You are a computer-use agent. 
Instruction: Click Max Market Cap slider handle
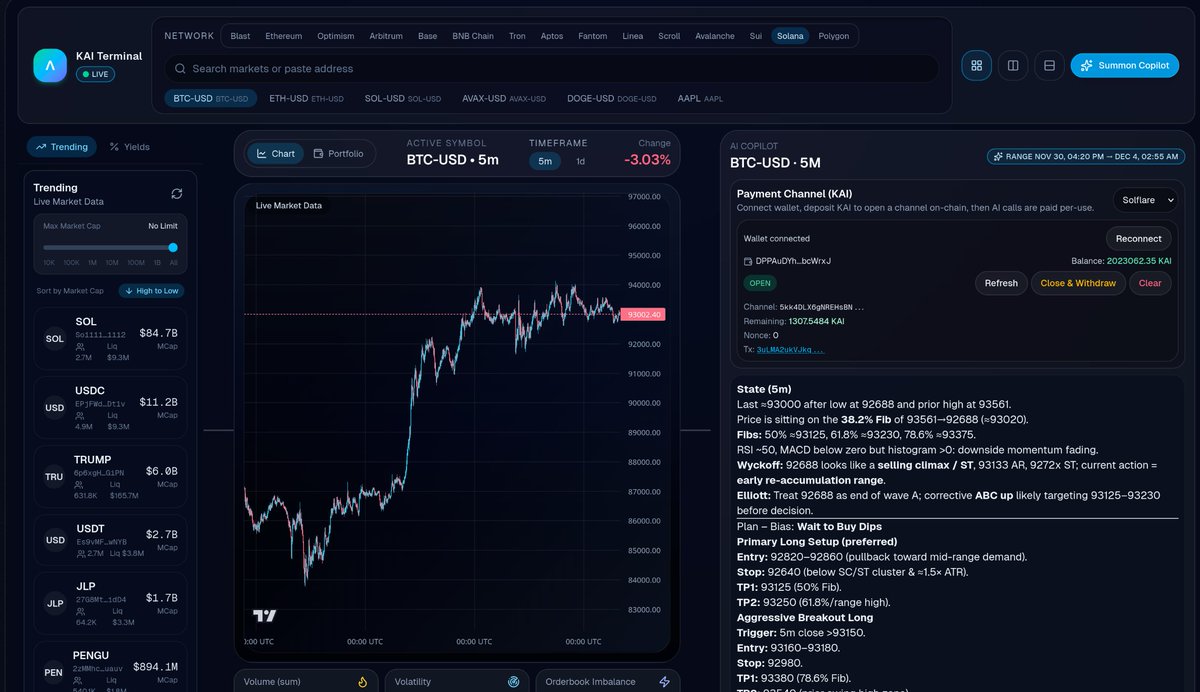pos(173,247)
